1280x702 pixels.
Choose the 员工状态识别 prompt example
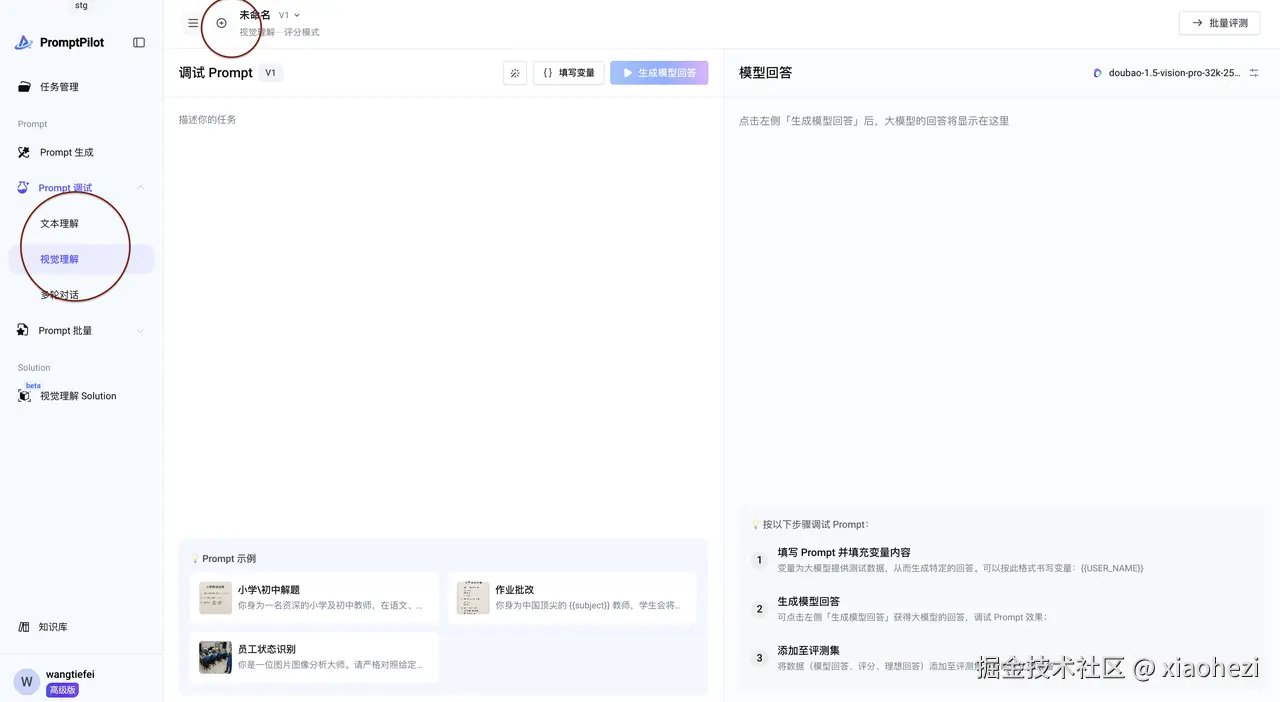314,657
